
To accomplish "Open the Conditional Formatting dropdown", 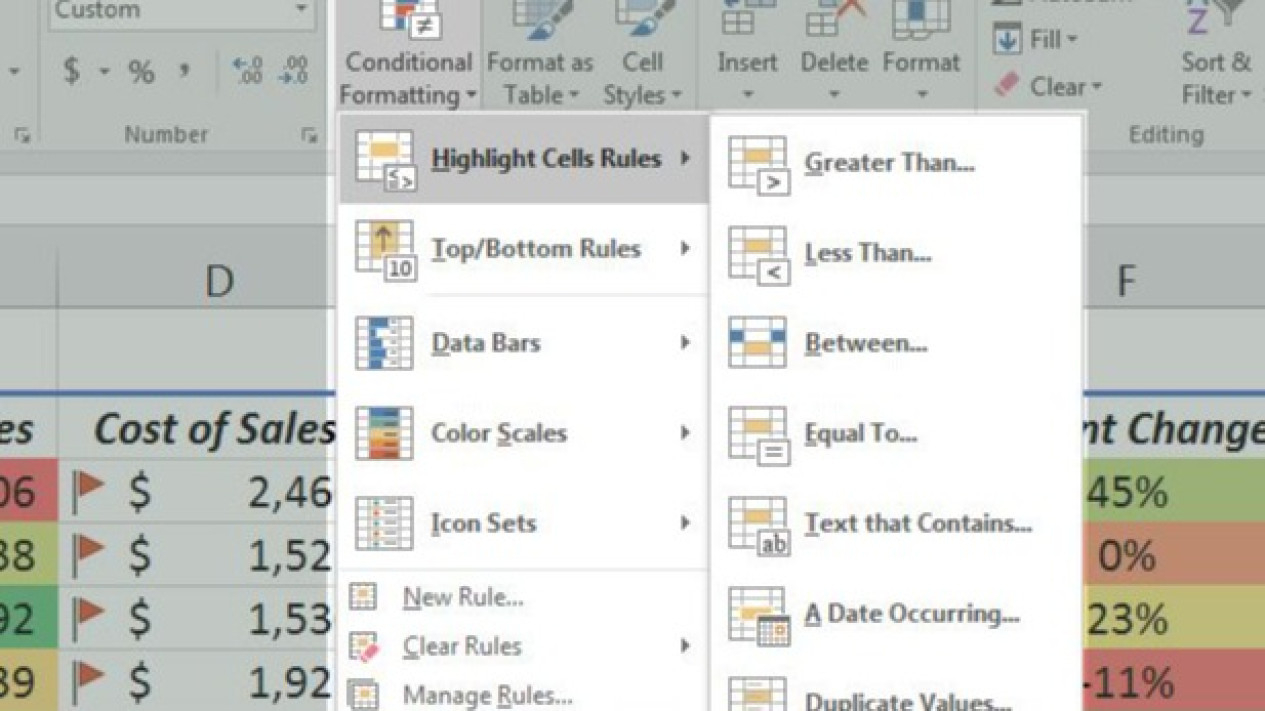I will (x=407, y=56).
